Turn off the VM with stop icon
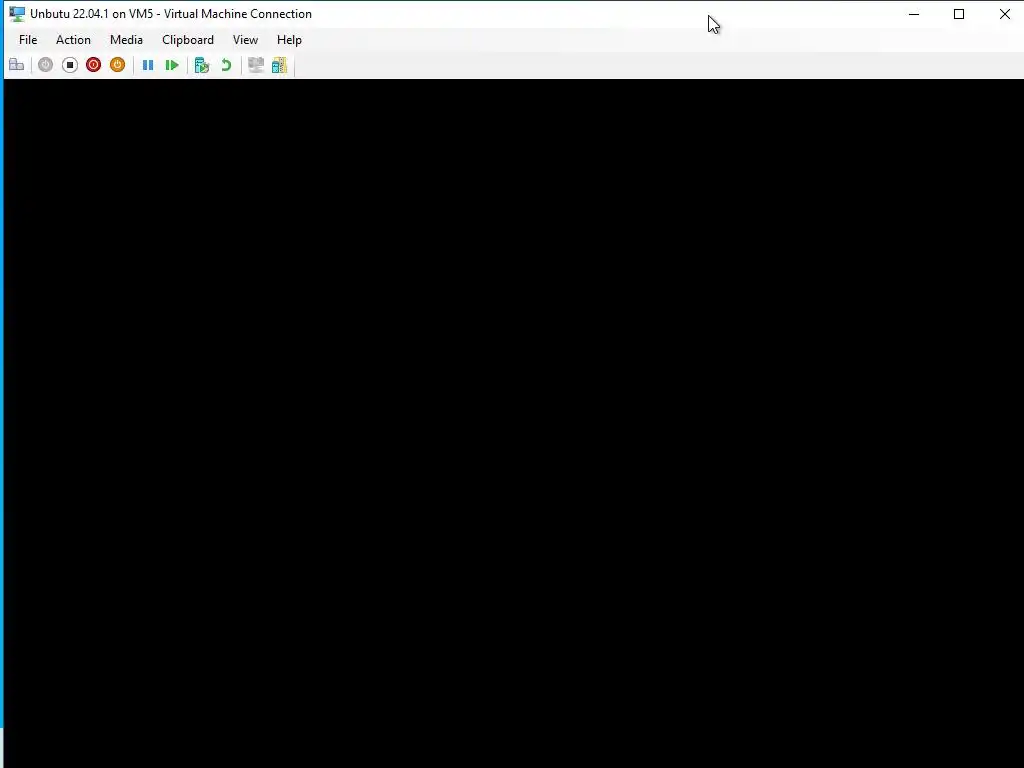Screen dimensions: 1024x768 70,65
